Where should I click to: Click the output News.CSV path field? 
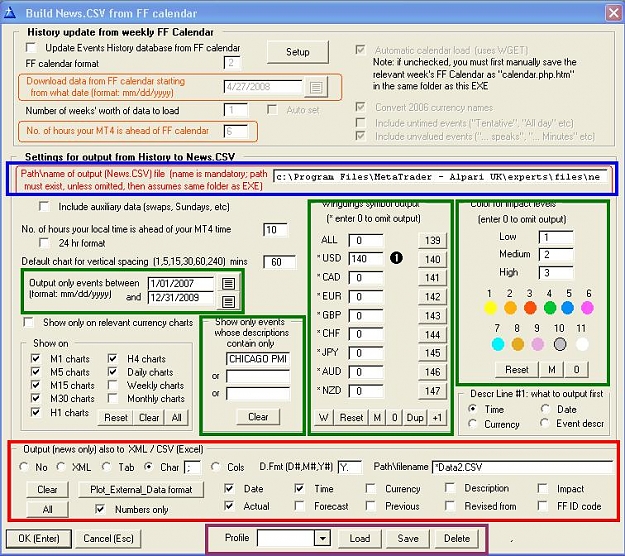click(442, 177)
